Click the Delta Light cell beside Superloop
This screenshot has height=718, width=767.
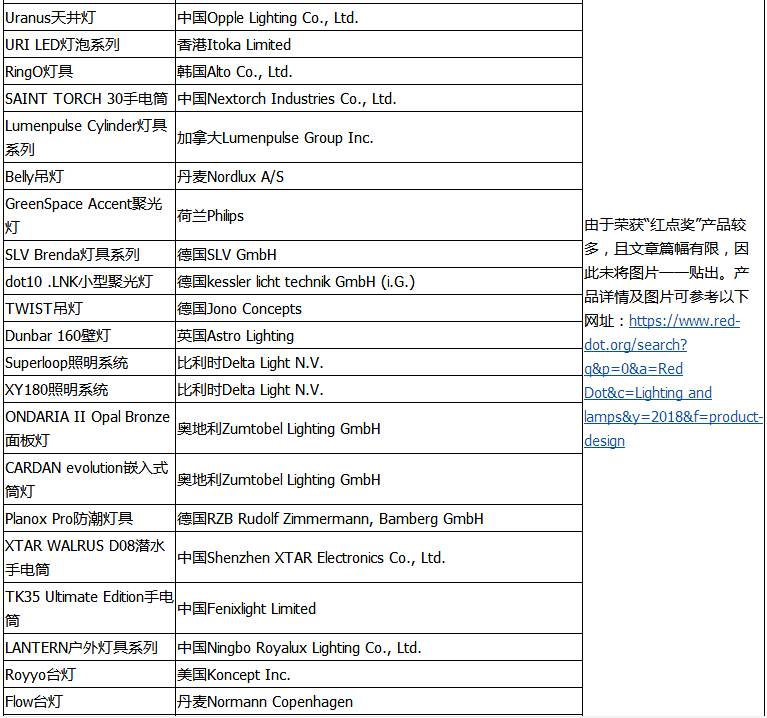pyautogui.click(x=379, y=362)
